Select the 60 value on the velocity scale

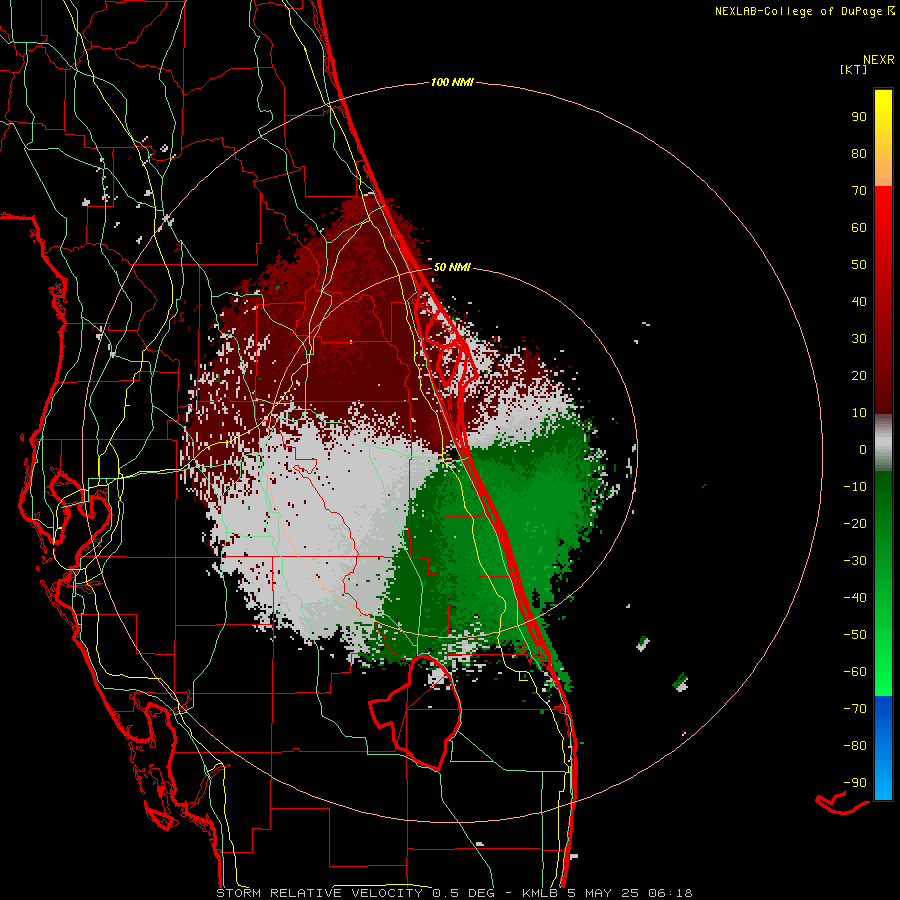859,227
